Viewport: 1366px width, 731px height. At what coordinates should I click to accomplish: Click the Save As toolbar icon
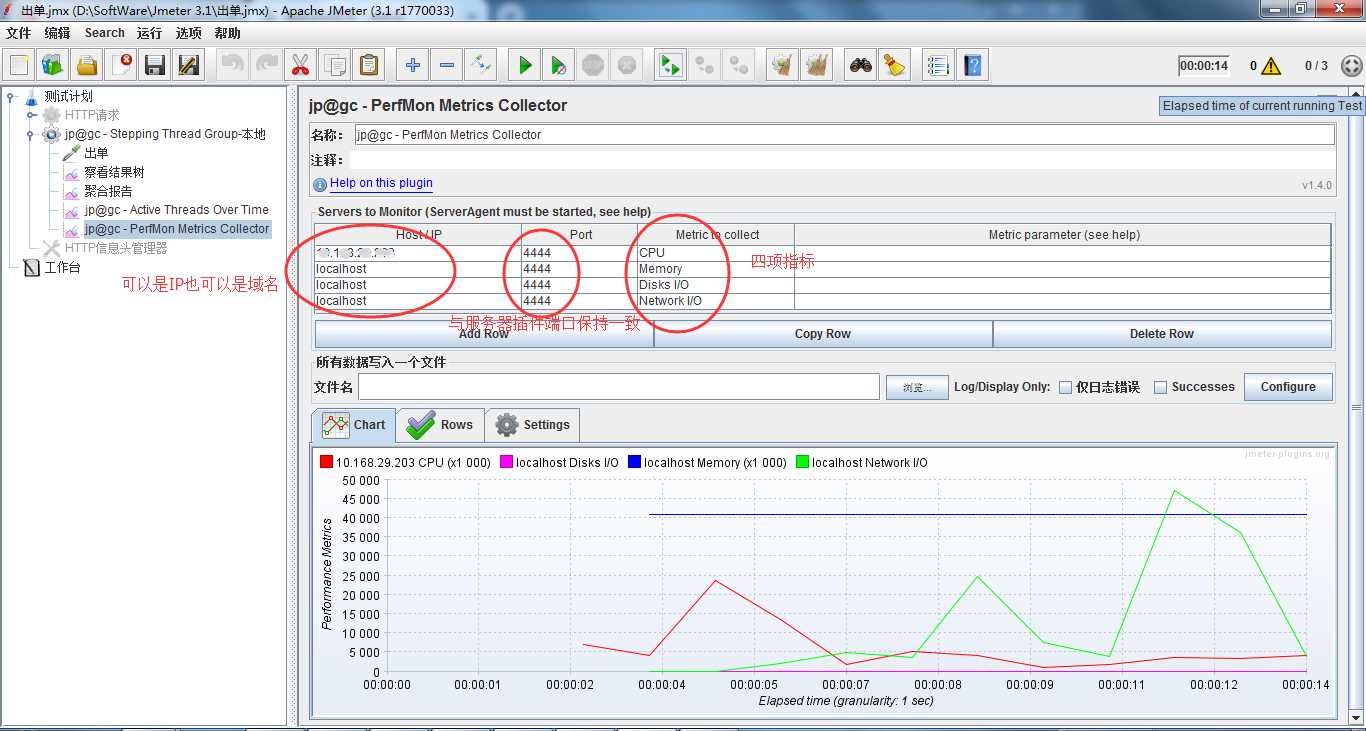(x=189, y=66)
